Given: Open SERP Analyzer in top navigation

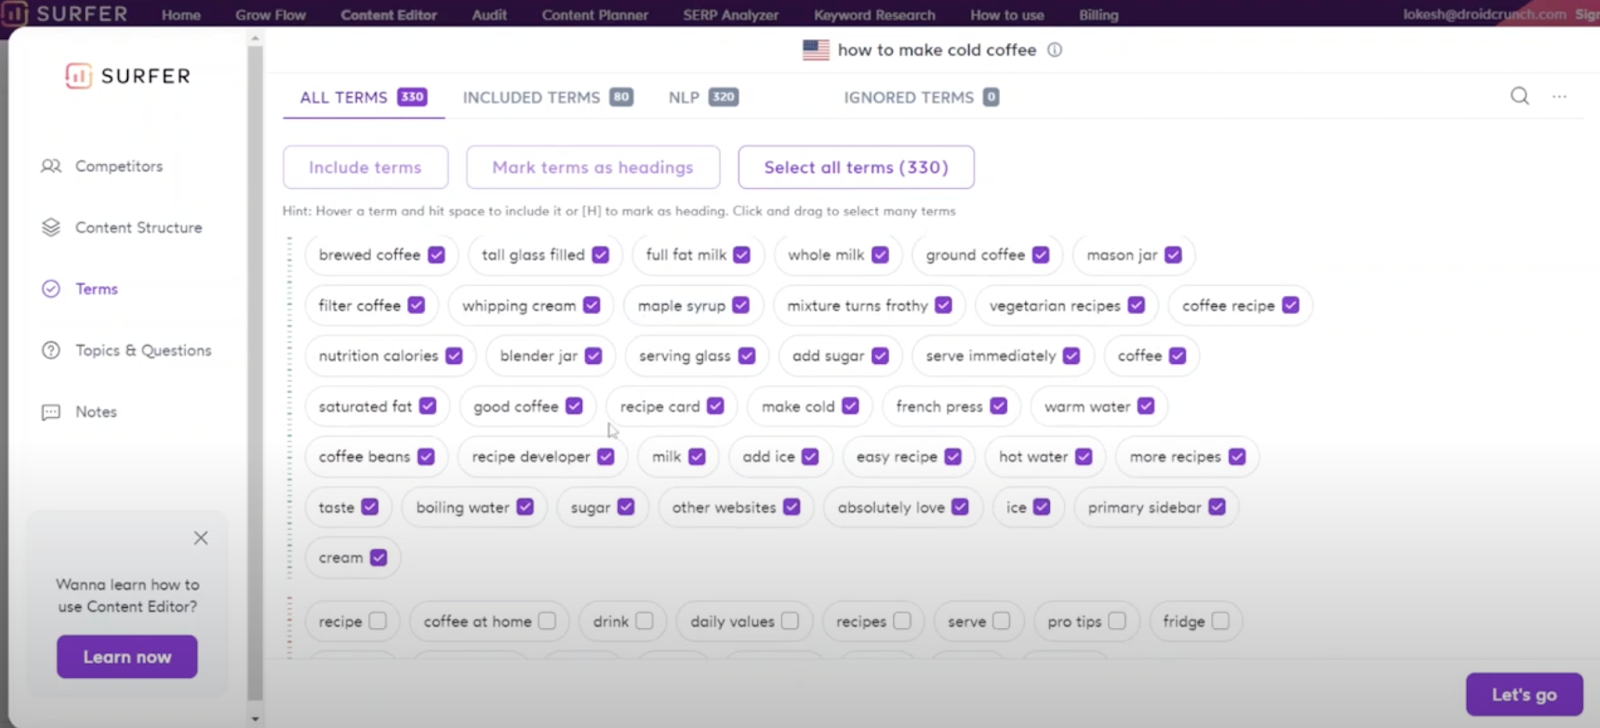Looking at the screenshot, I should 731,15.
